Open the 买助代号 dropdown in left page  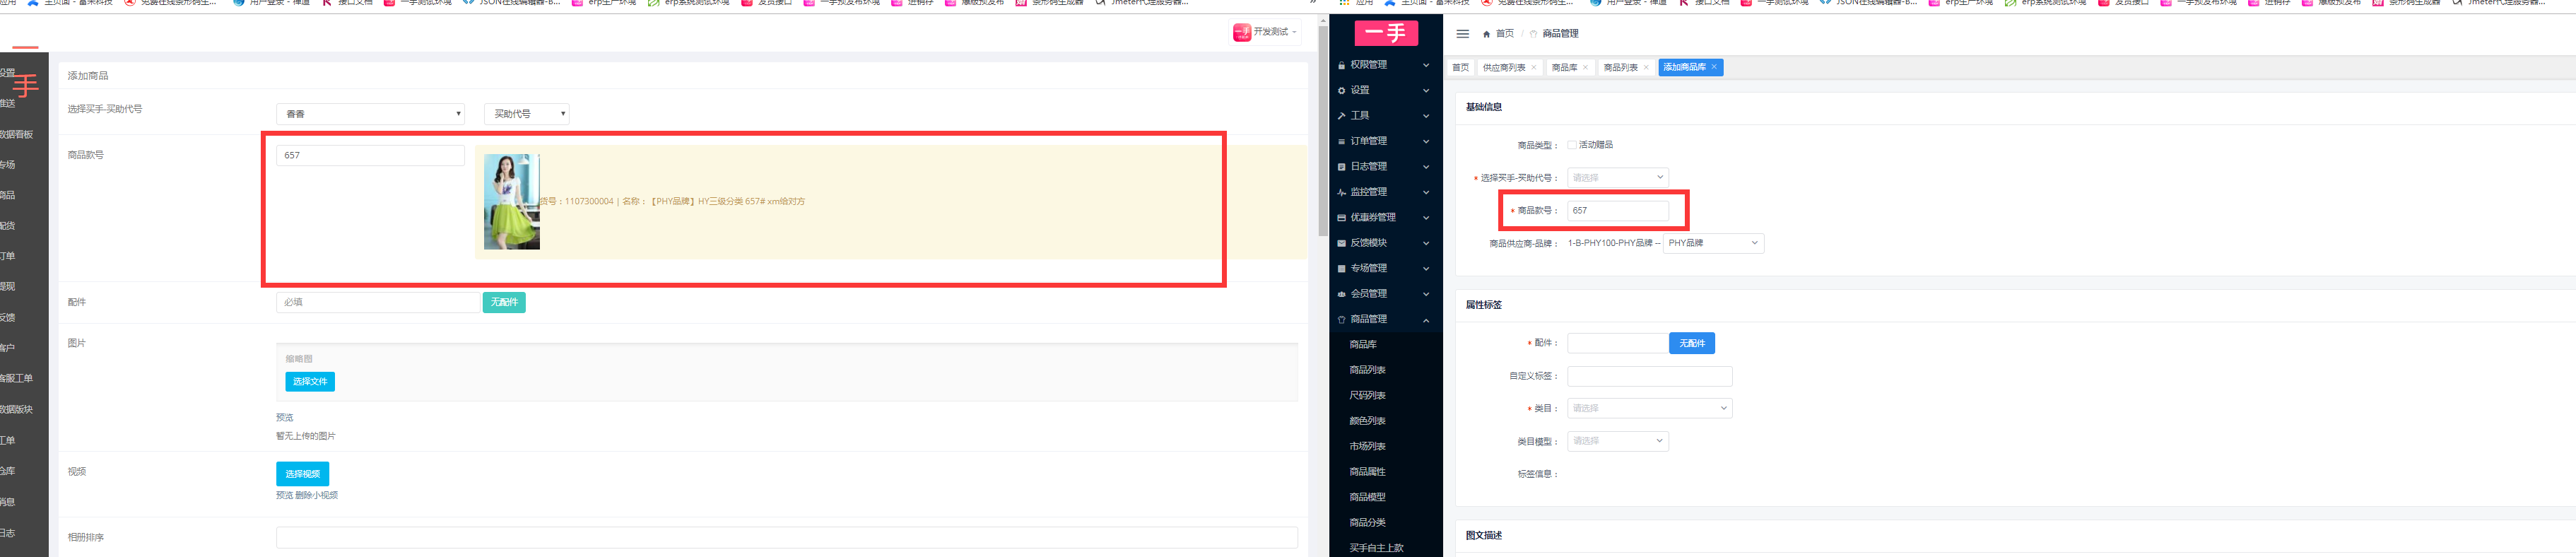point(527,114)
